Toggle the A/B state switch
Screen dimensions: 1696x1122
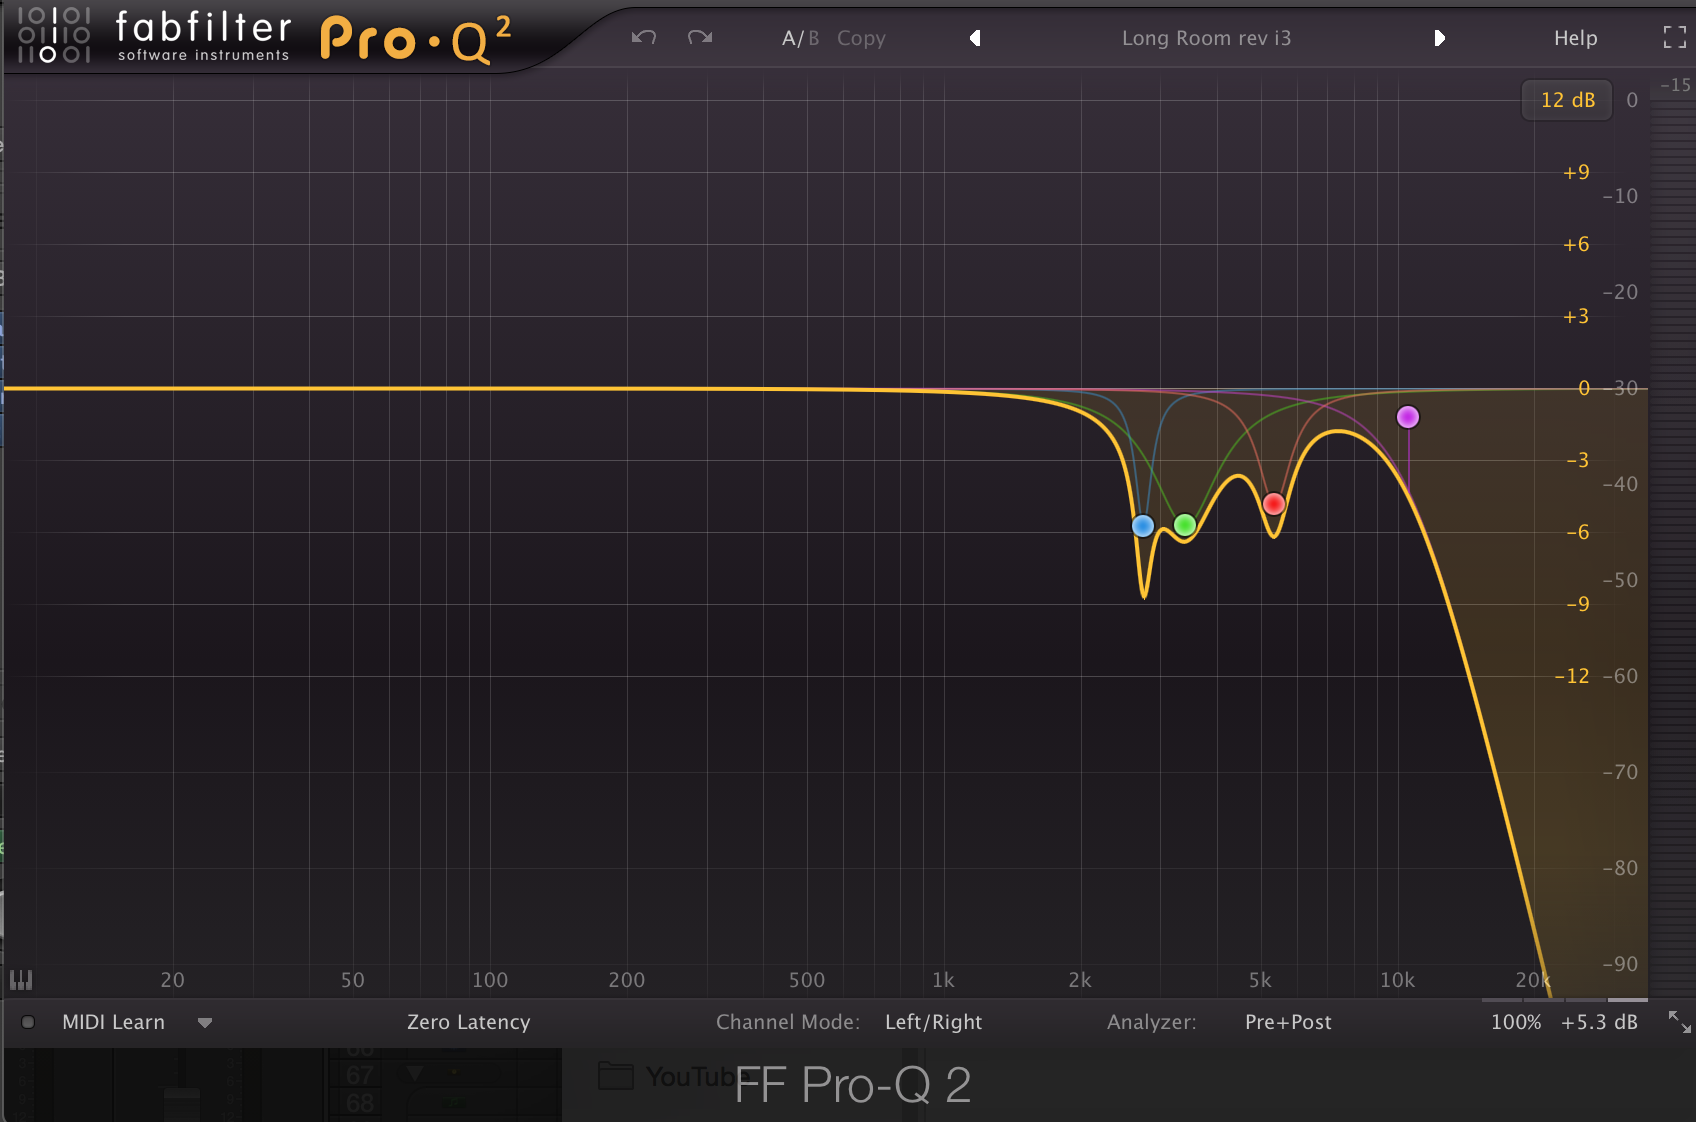coord(800,38)
